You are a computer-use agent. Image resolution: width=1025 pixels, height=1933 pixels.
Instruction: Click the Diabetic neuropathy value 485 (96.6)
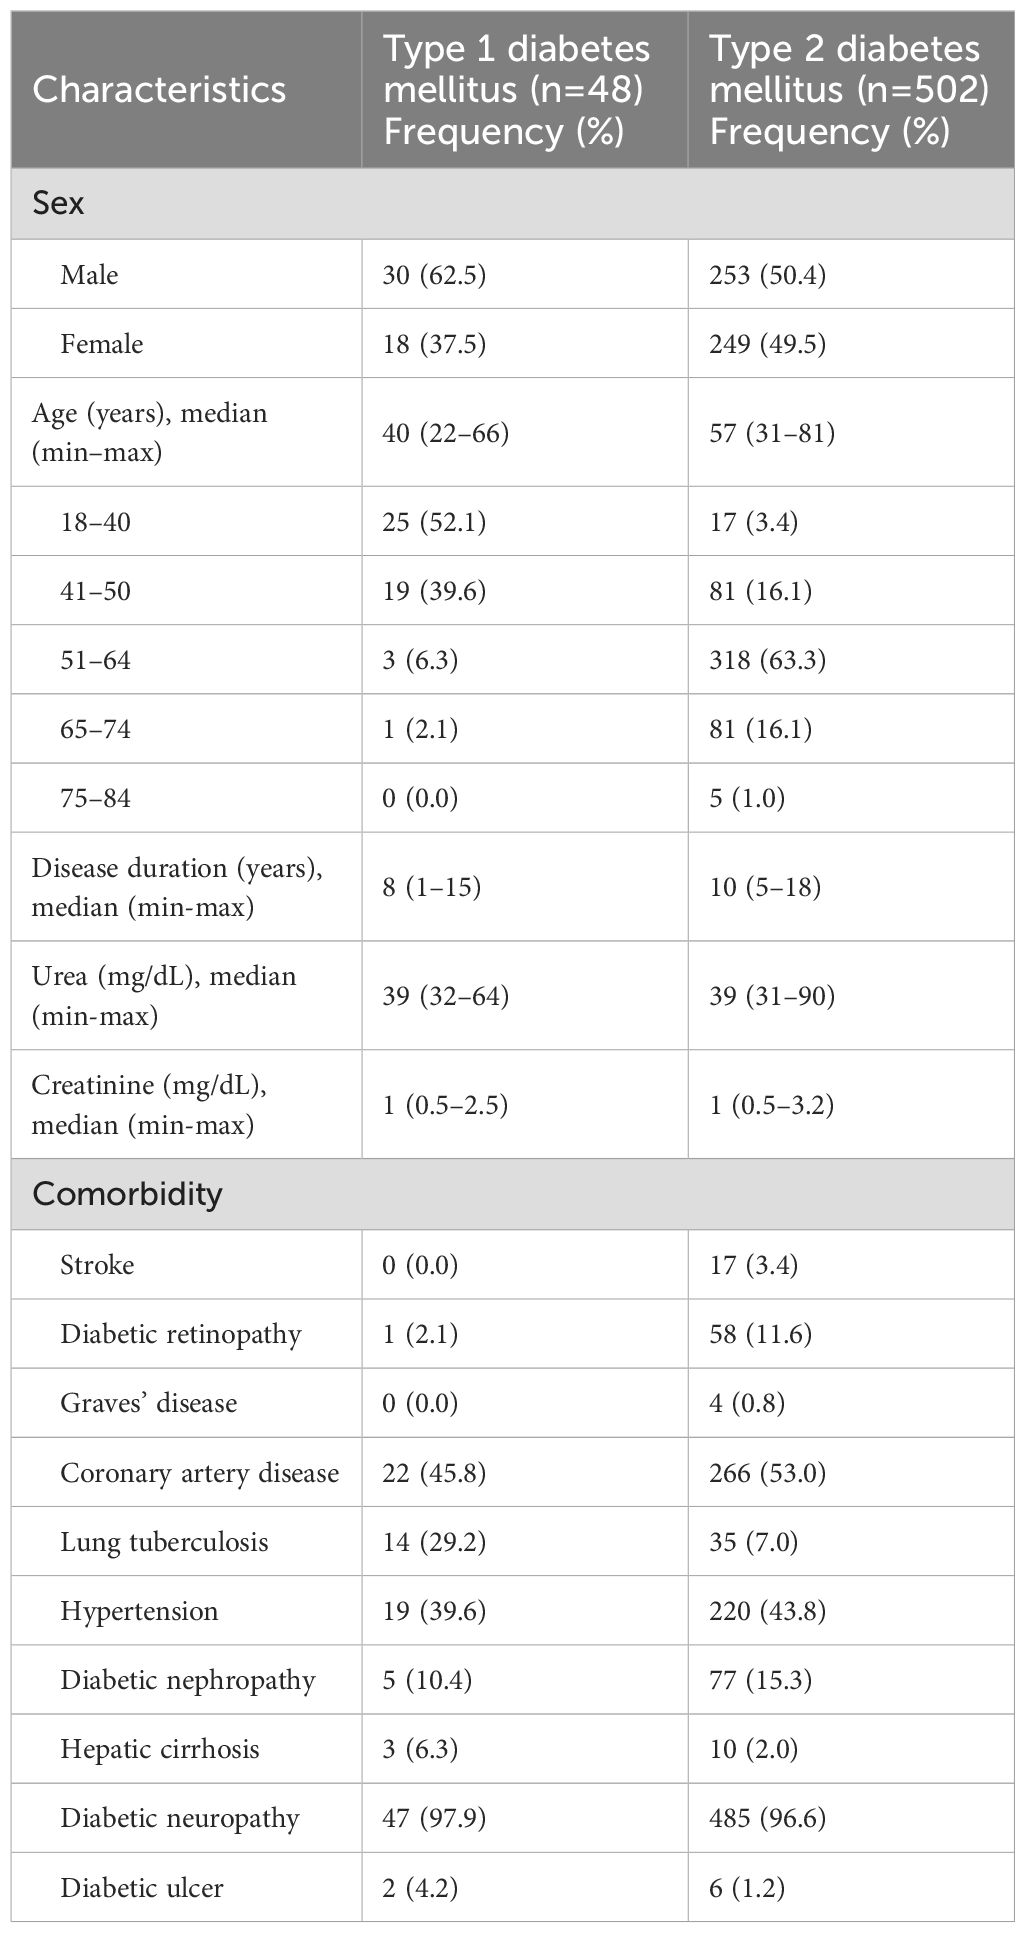768,1818
